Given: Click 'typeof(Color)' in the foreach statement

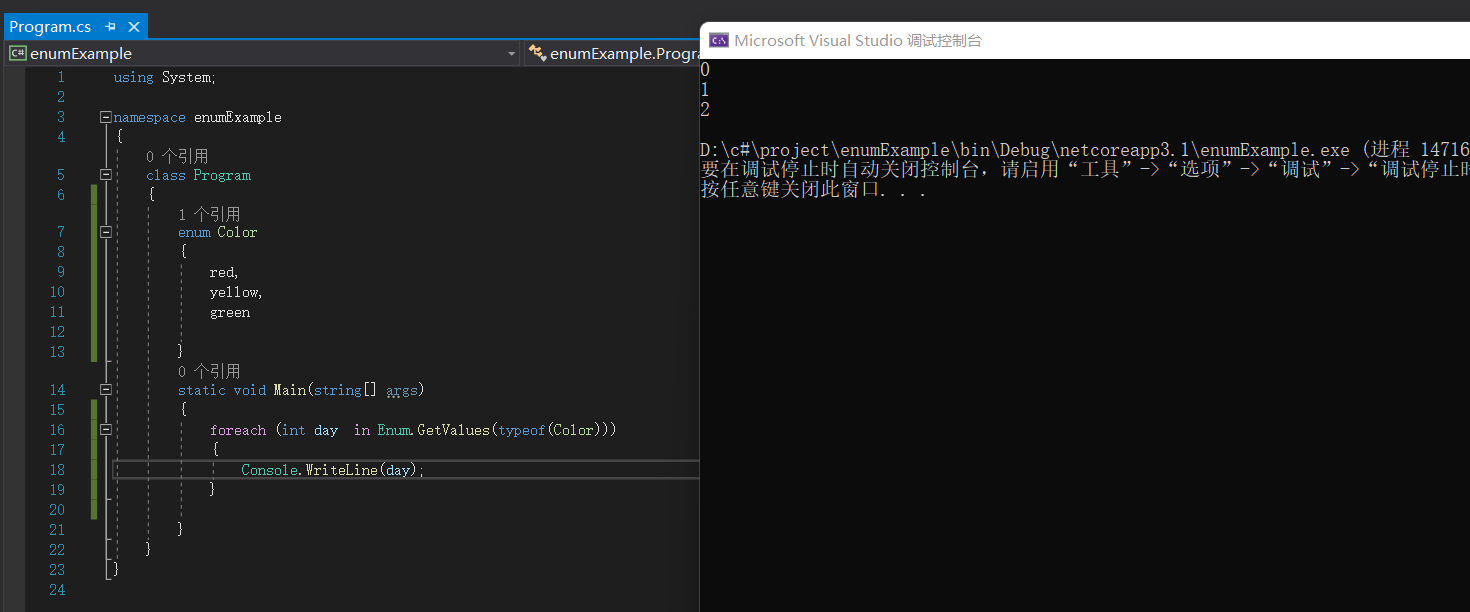Looking at the screenshot, I should (552, 430).
